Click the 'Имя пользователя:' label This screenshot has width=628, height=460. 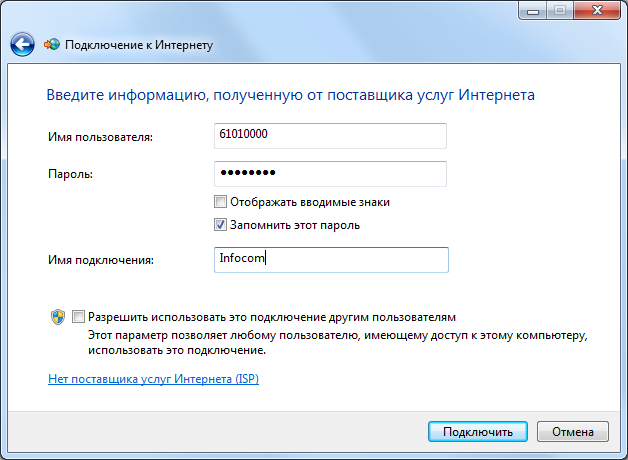99,136
